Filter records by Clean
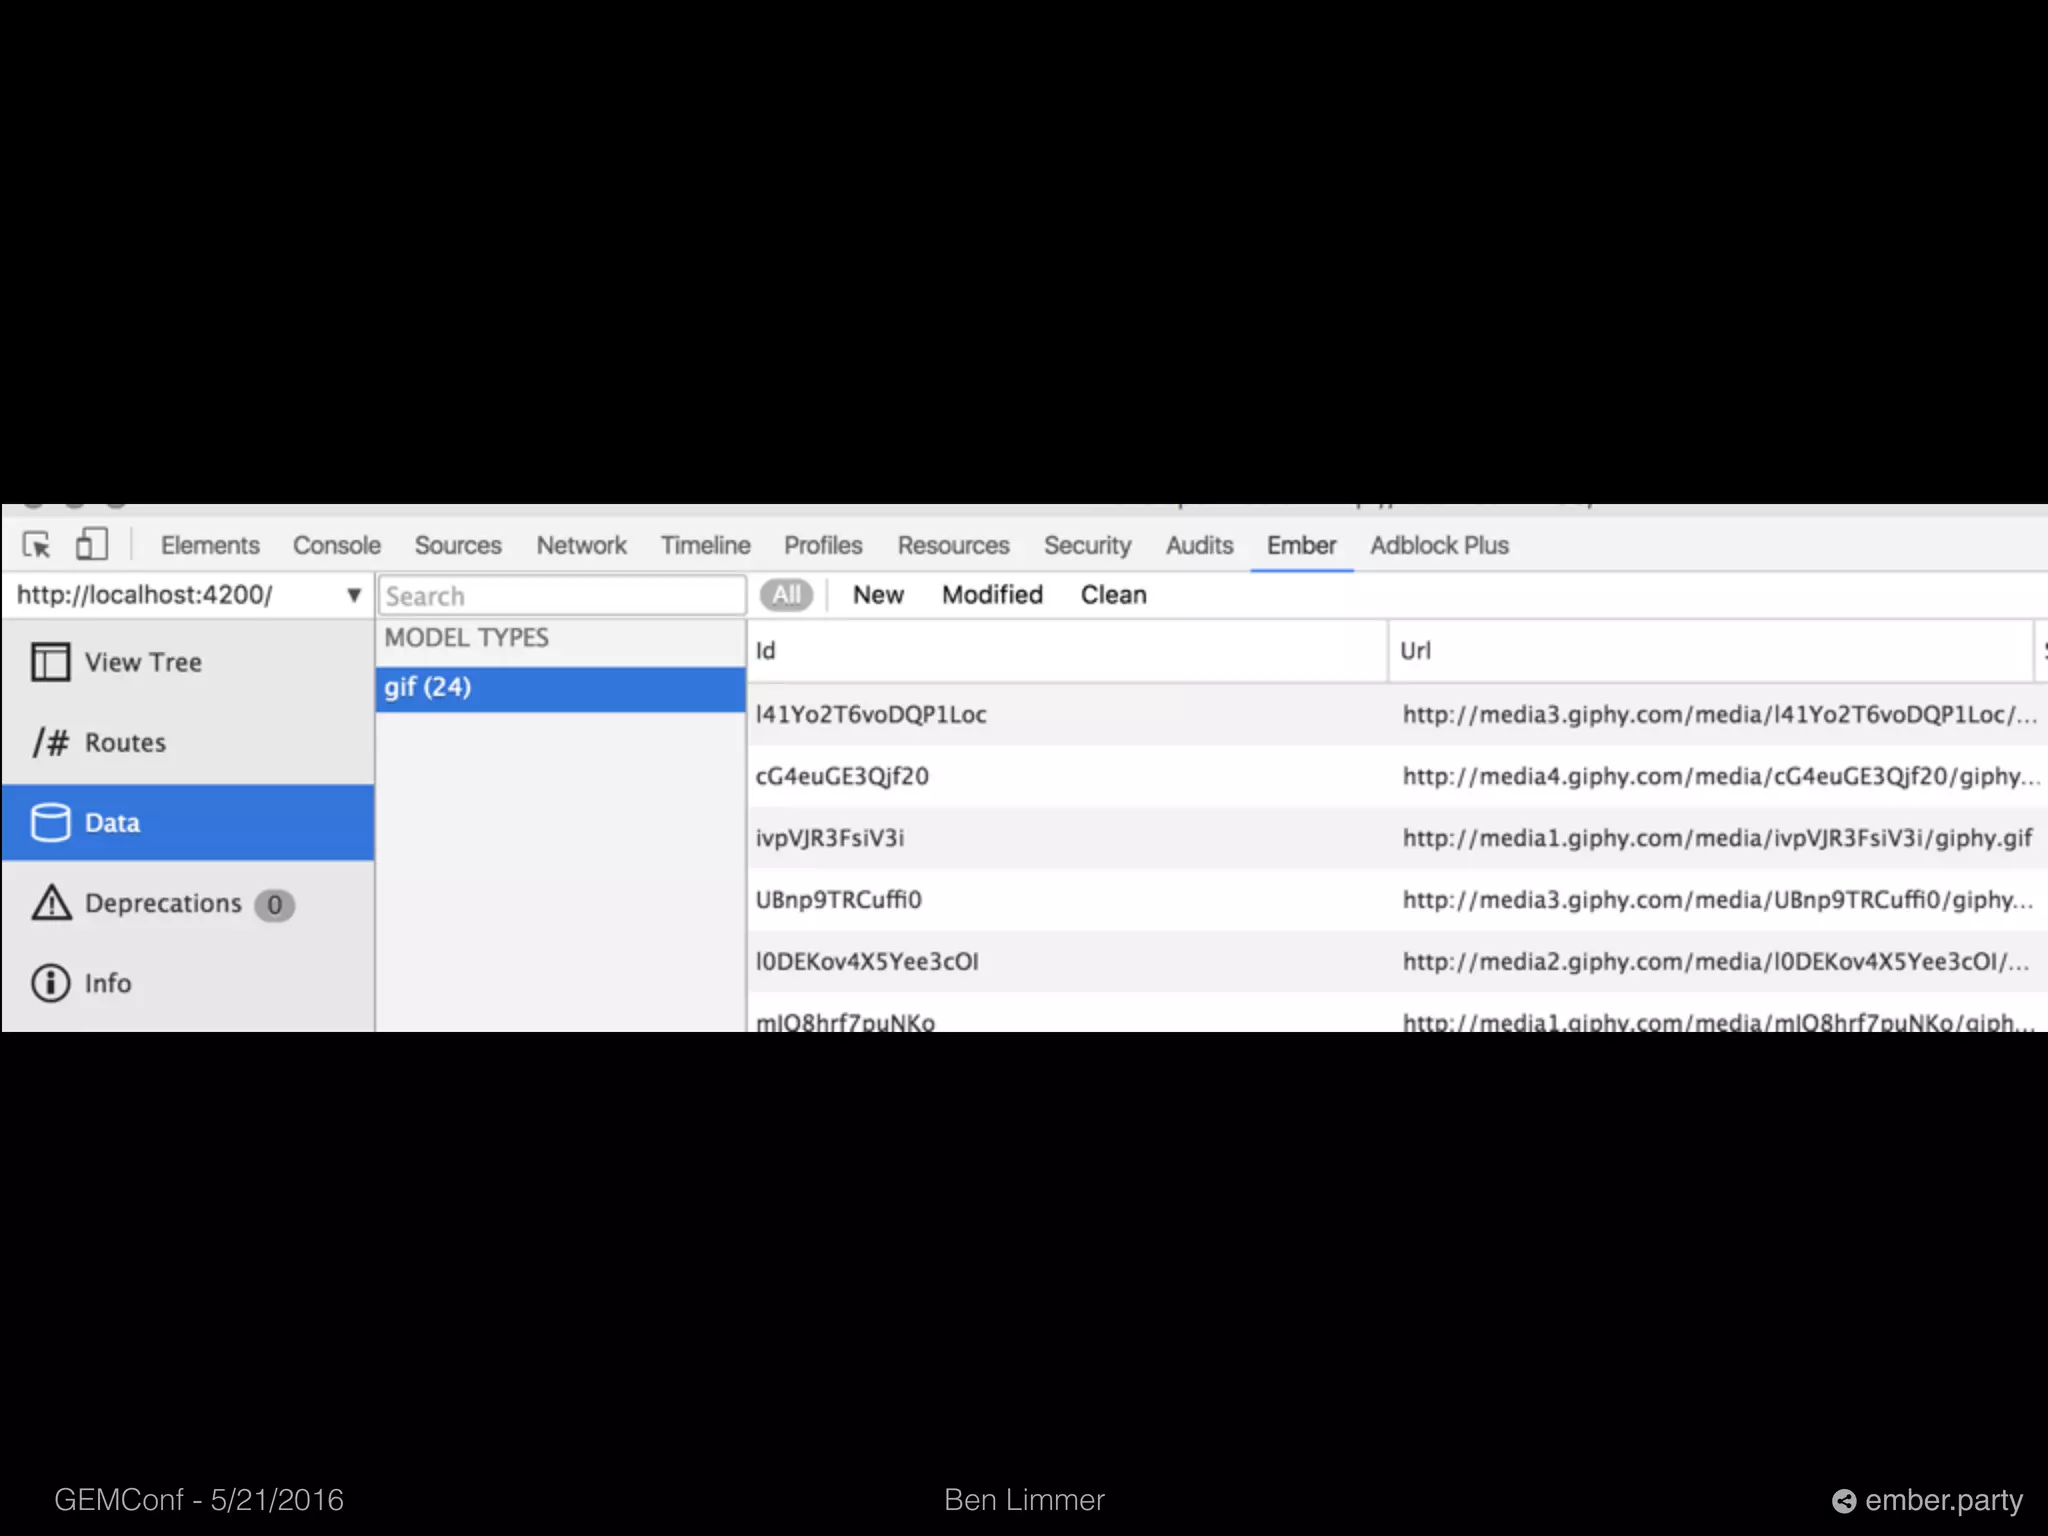Screen dimensions: 2048x1536 point(1113,595)
